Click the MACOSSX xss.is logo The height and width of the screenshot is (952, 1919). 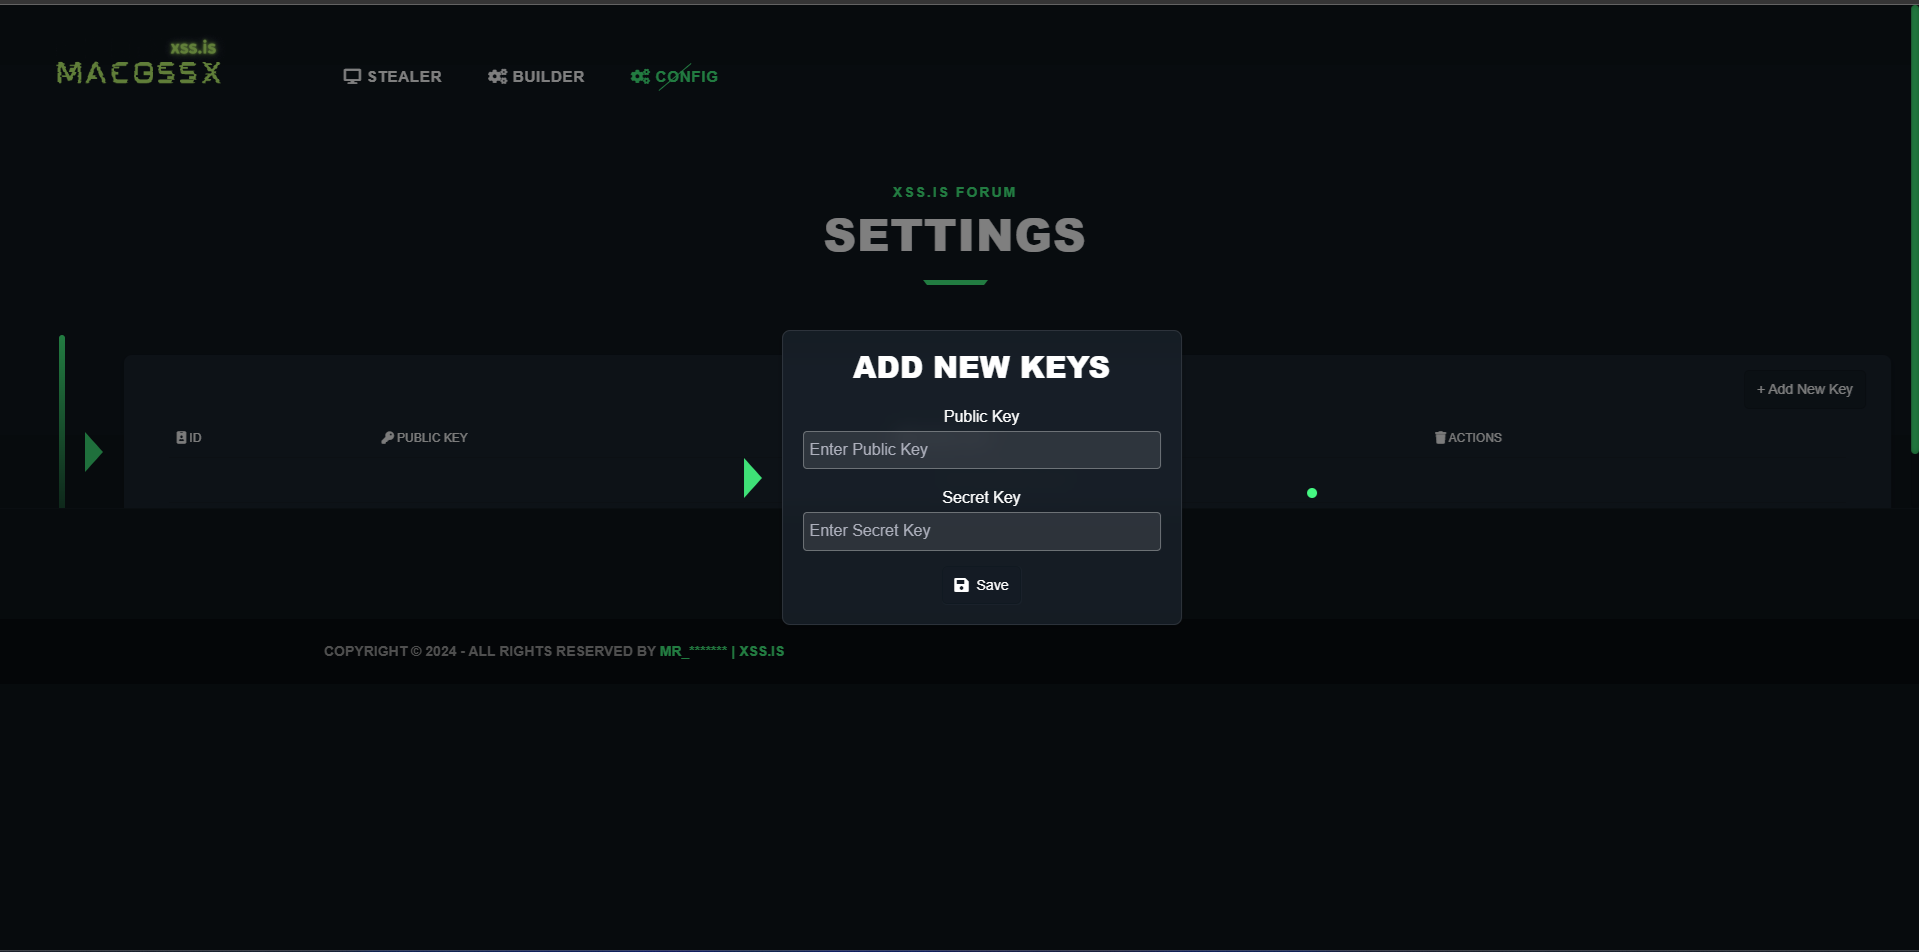(x=138, y=62)
